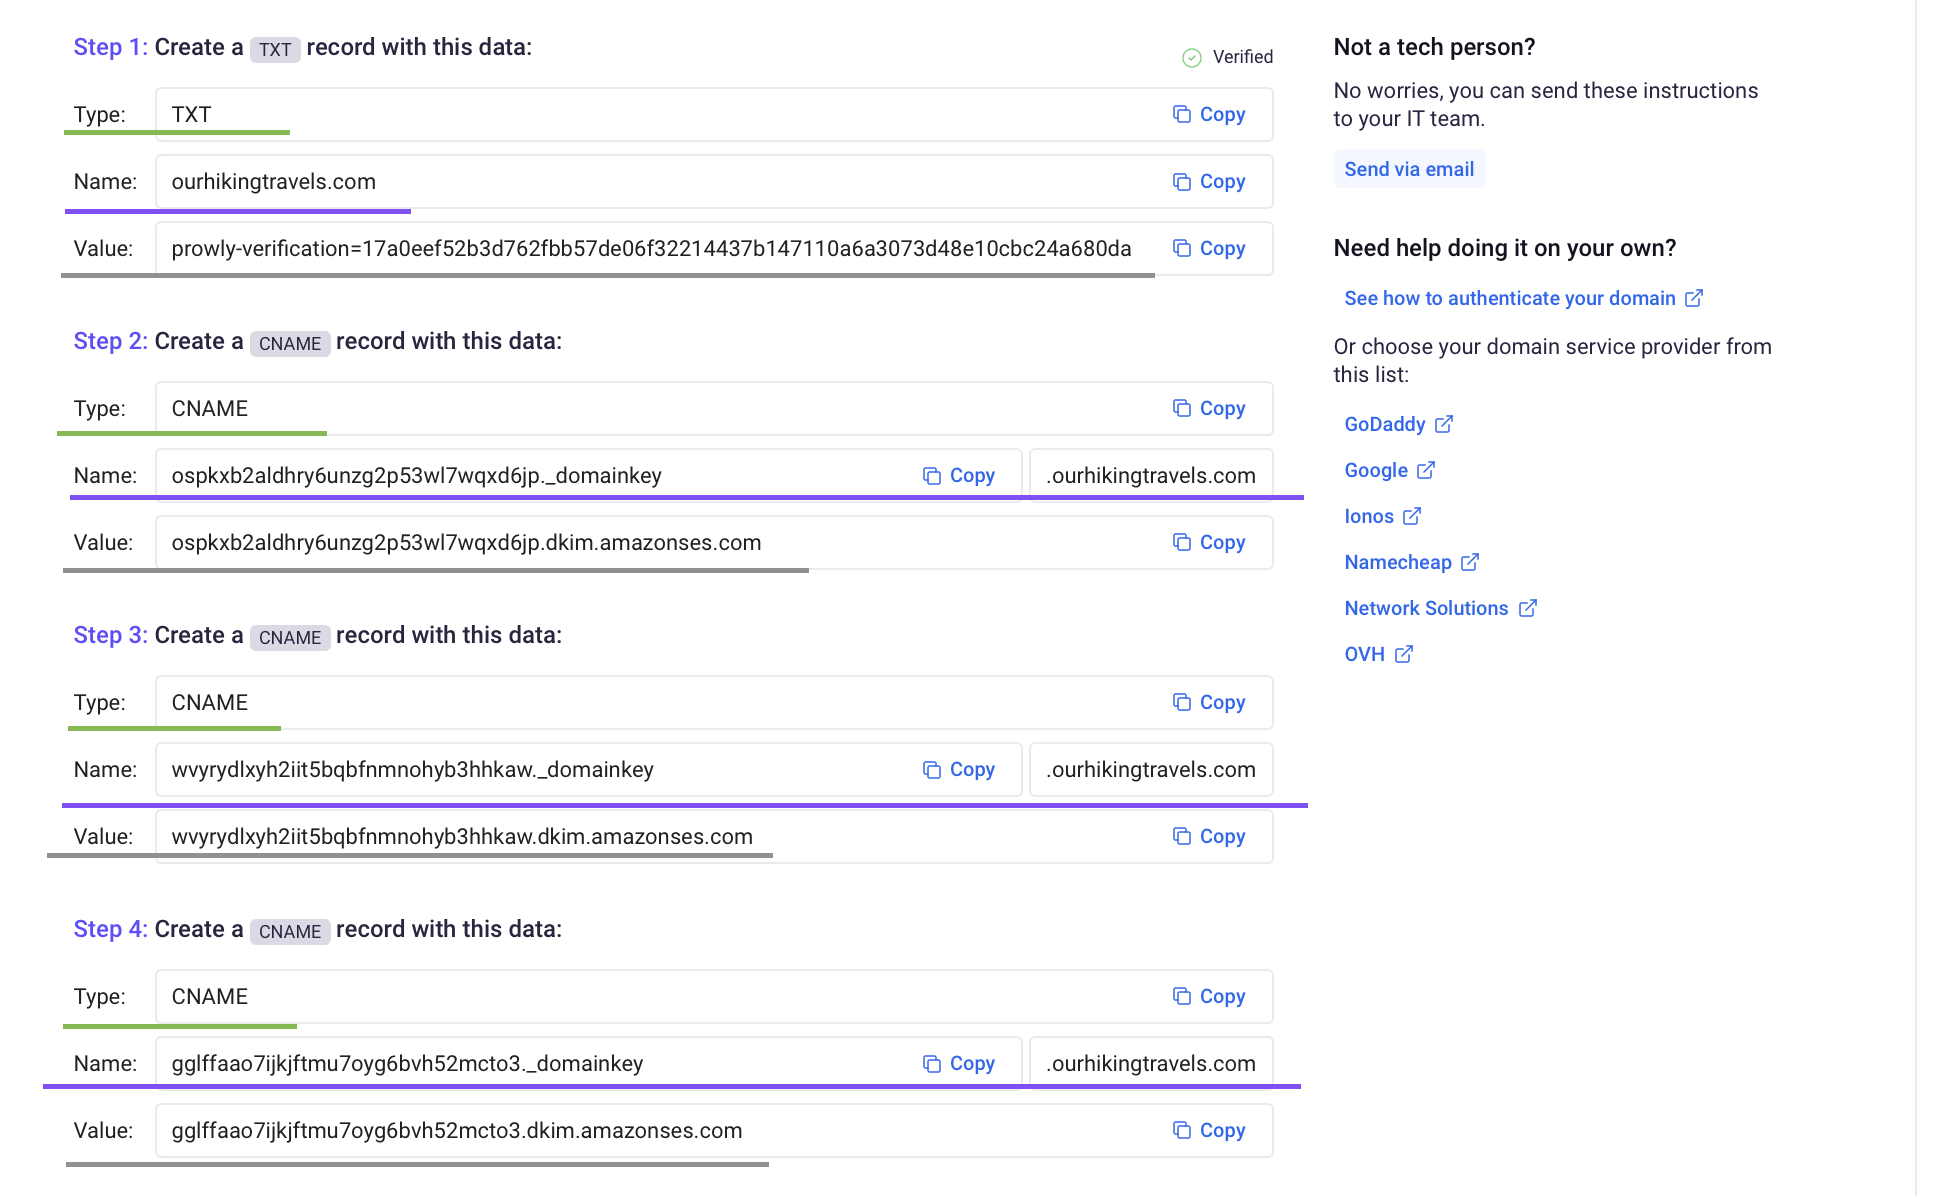Click the prowly-verification value text

click(x=651, y=248)
